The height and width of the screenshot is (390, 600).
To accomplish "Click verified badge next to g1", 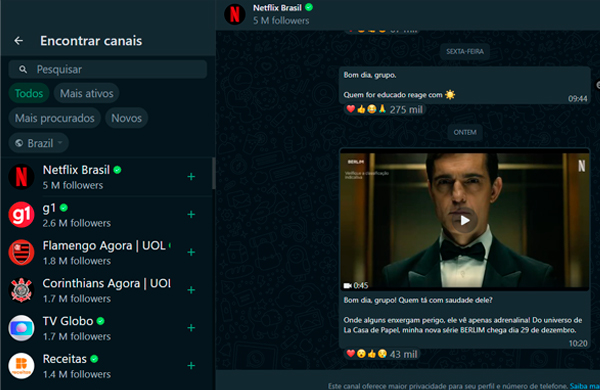I will pyautogui.click(x=64, y=208).
